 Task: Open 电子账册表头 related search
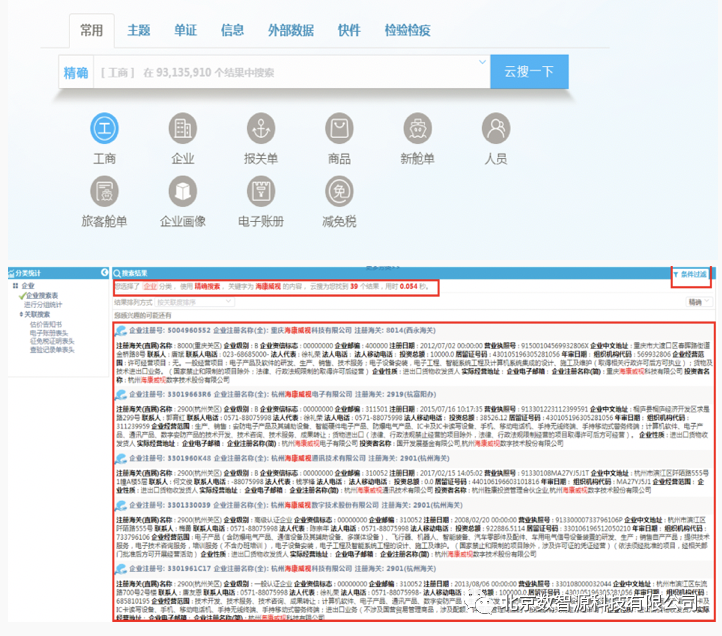point(49,333)
